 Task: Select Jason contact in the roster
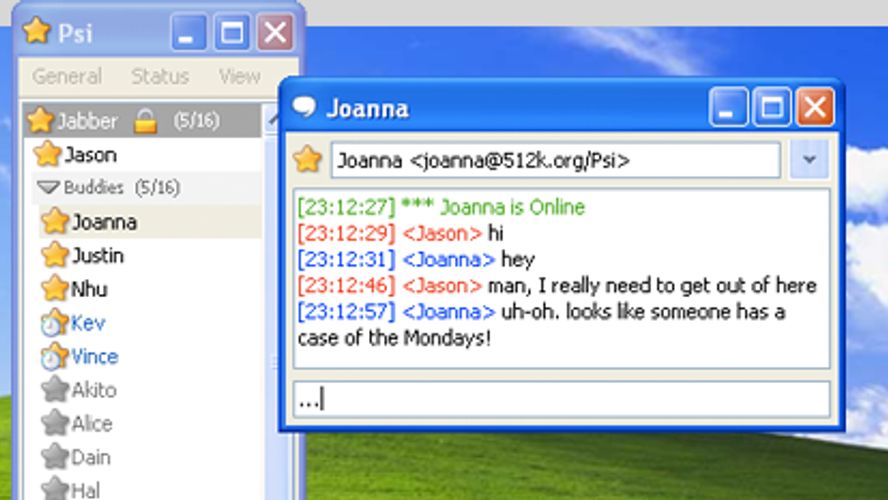[x=90, y=155]
